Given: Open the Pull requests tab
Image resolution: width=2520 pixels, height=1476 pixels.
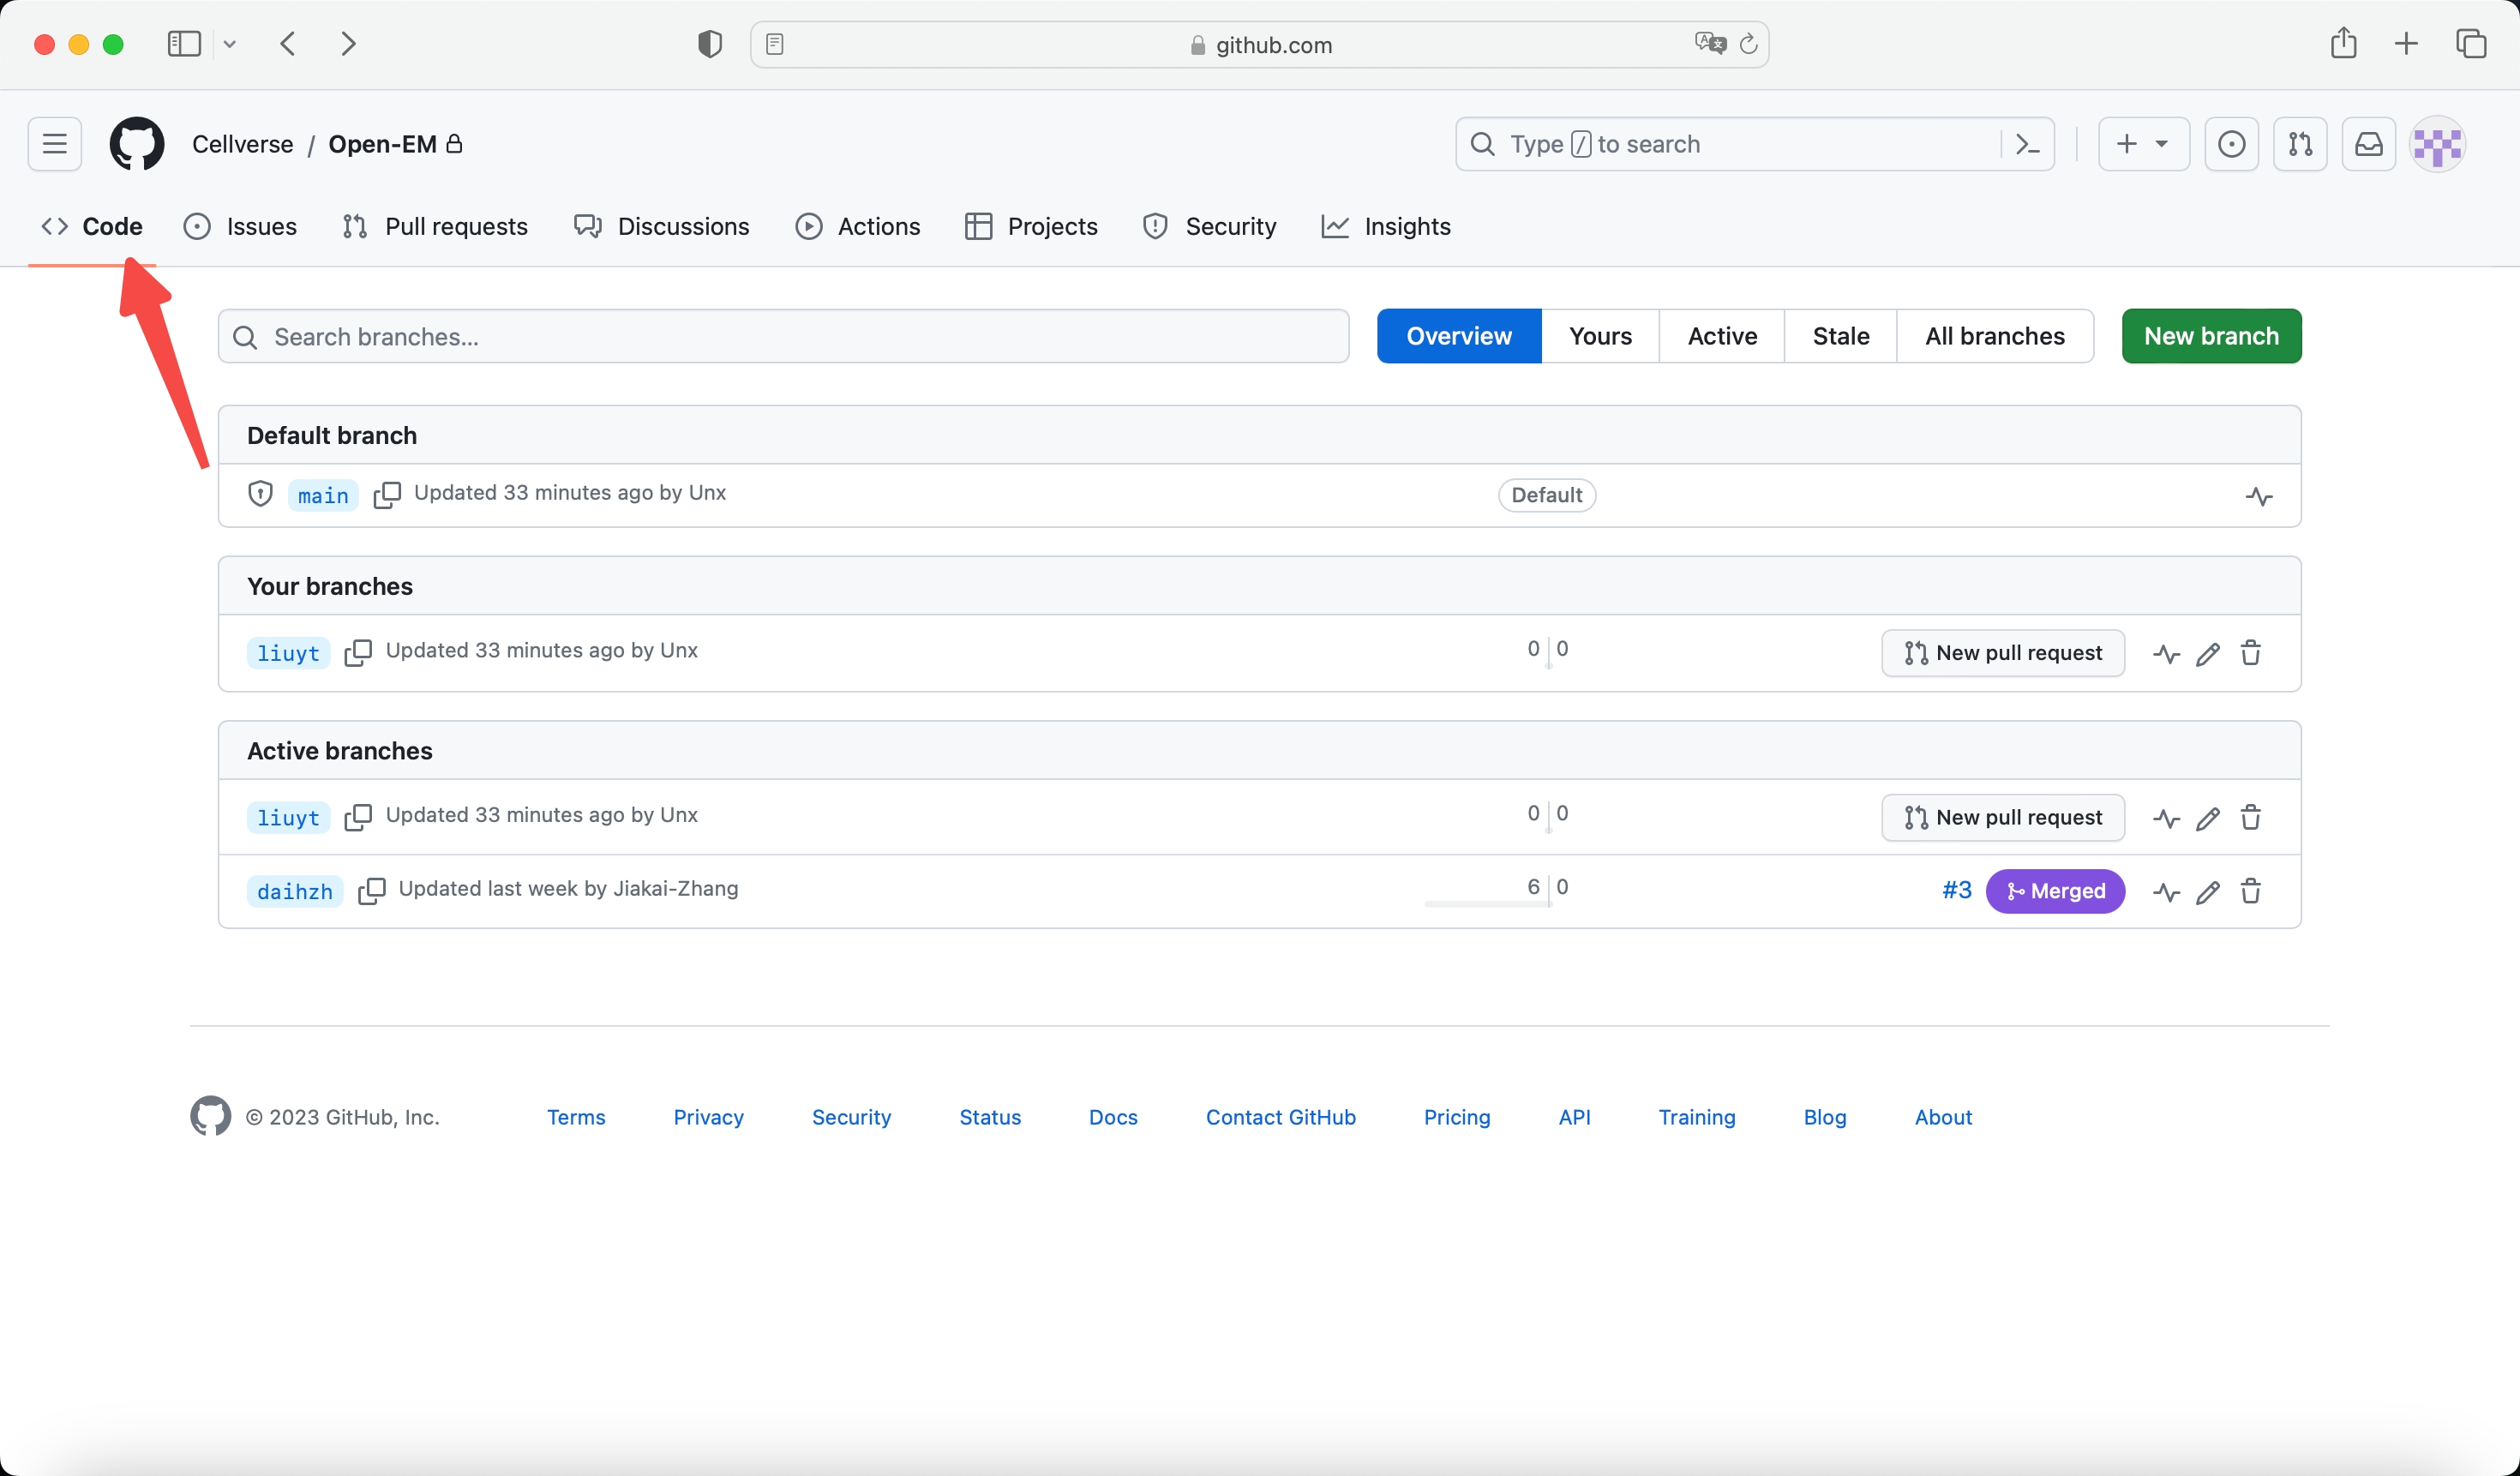Looking at the screenshot, I should (x=435, y=226).
